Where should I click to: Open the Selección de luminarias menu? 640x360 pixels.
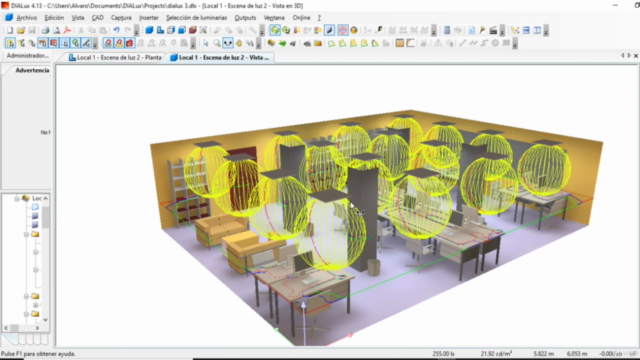point(196,18)
